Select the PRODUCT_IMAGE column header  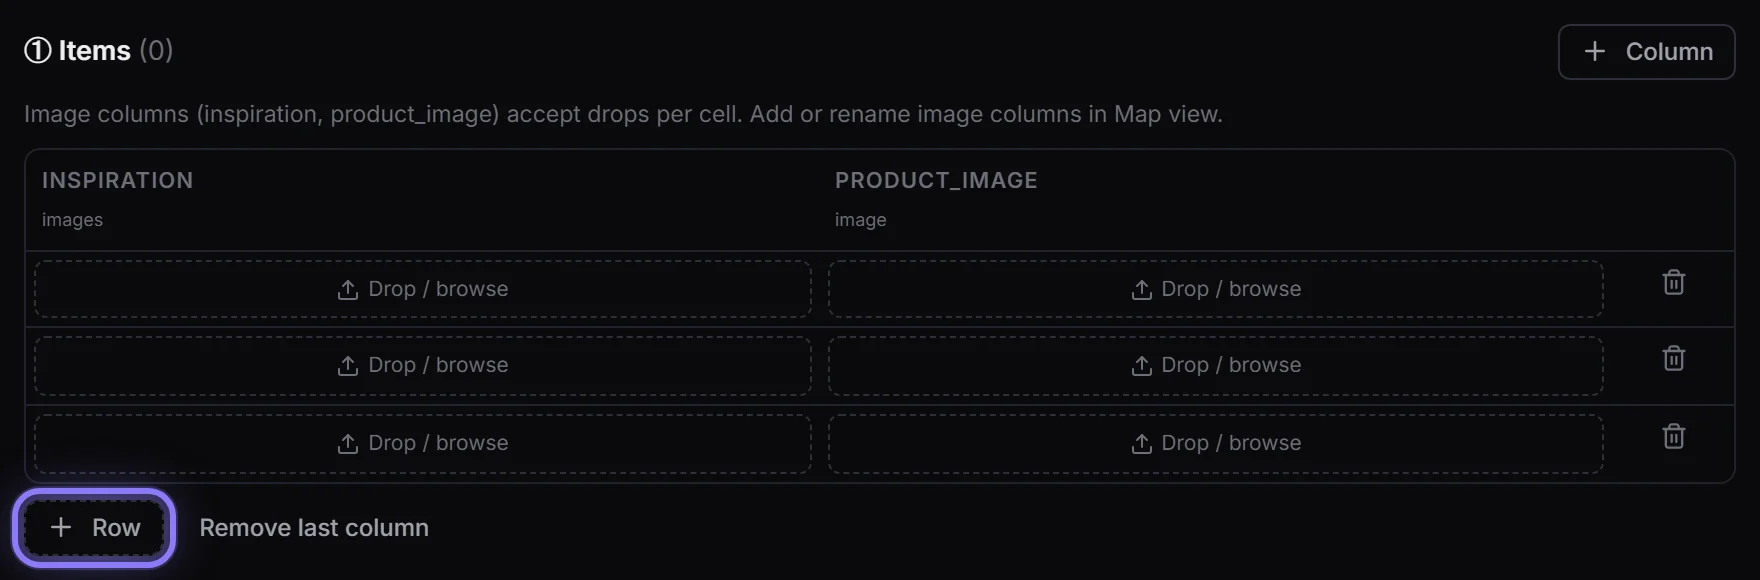pyautogui.click(x=936, y=180)
